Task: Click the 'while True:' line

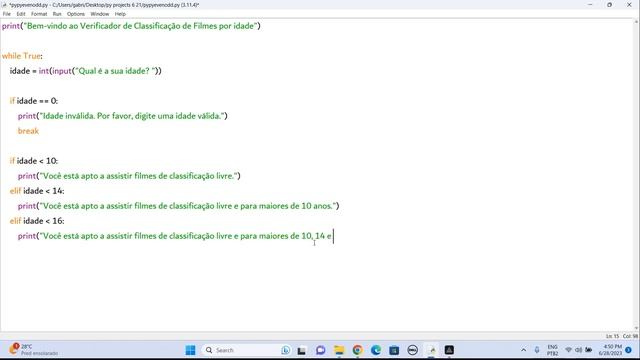Action: click(22, 56)
